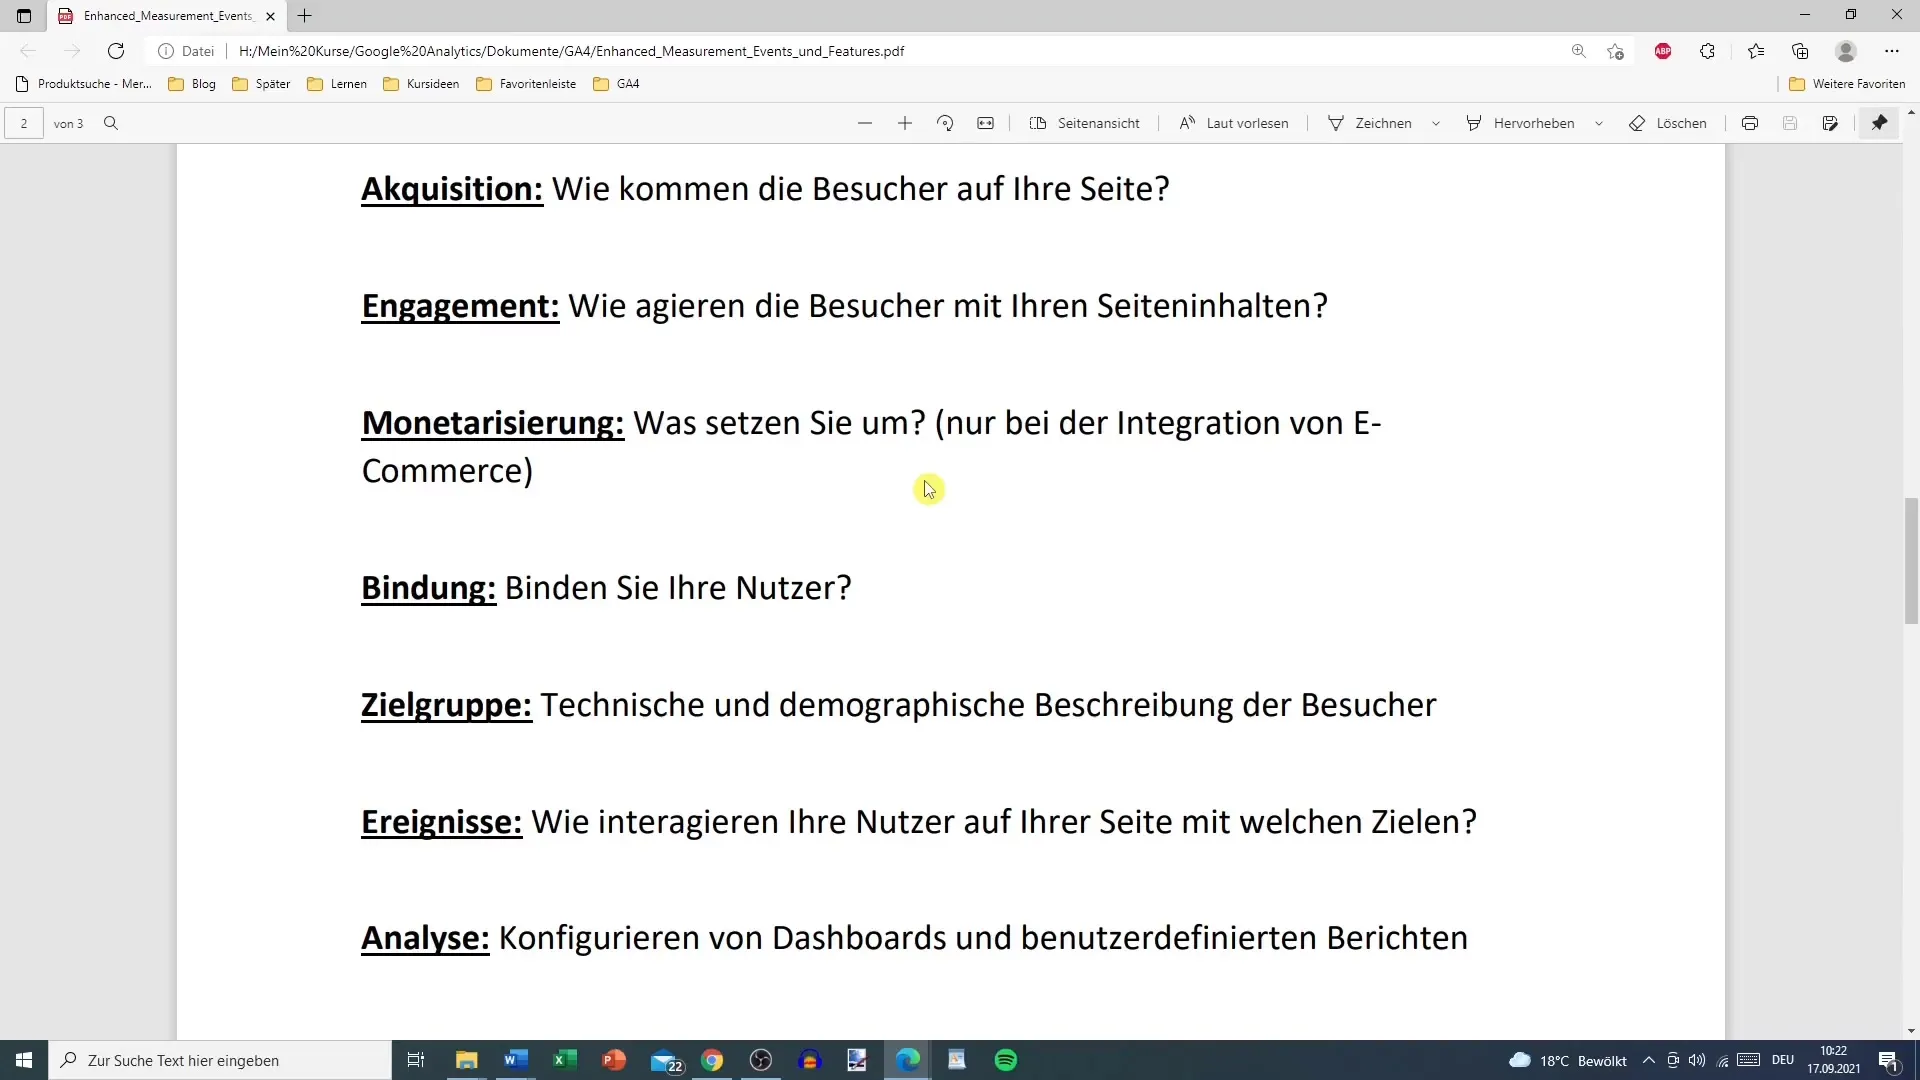The width and height of the screenshot is (1920, 1080).
Task: Open the Später bookmark folder
Action: point(261,84)
